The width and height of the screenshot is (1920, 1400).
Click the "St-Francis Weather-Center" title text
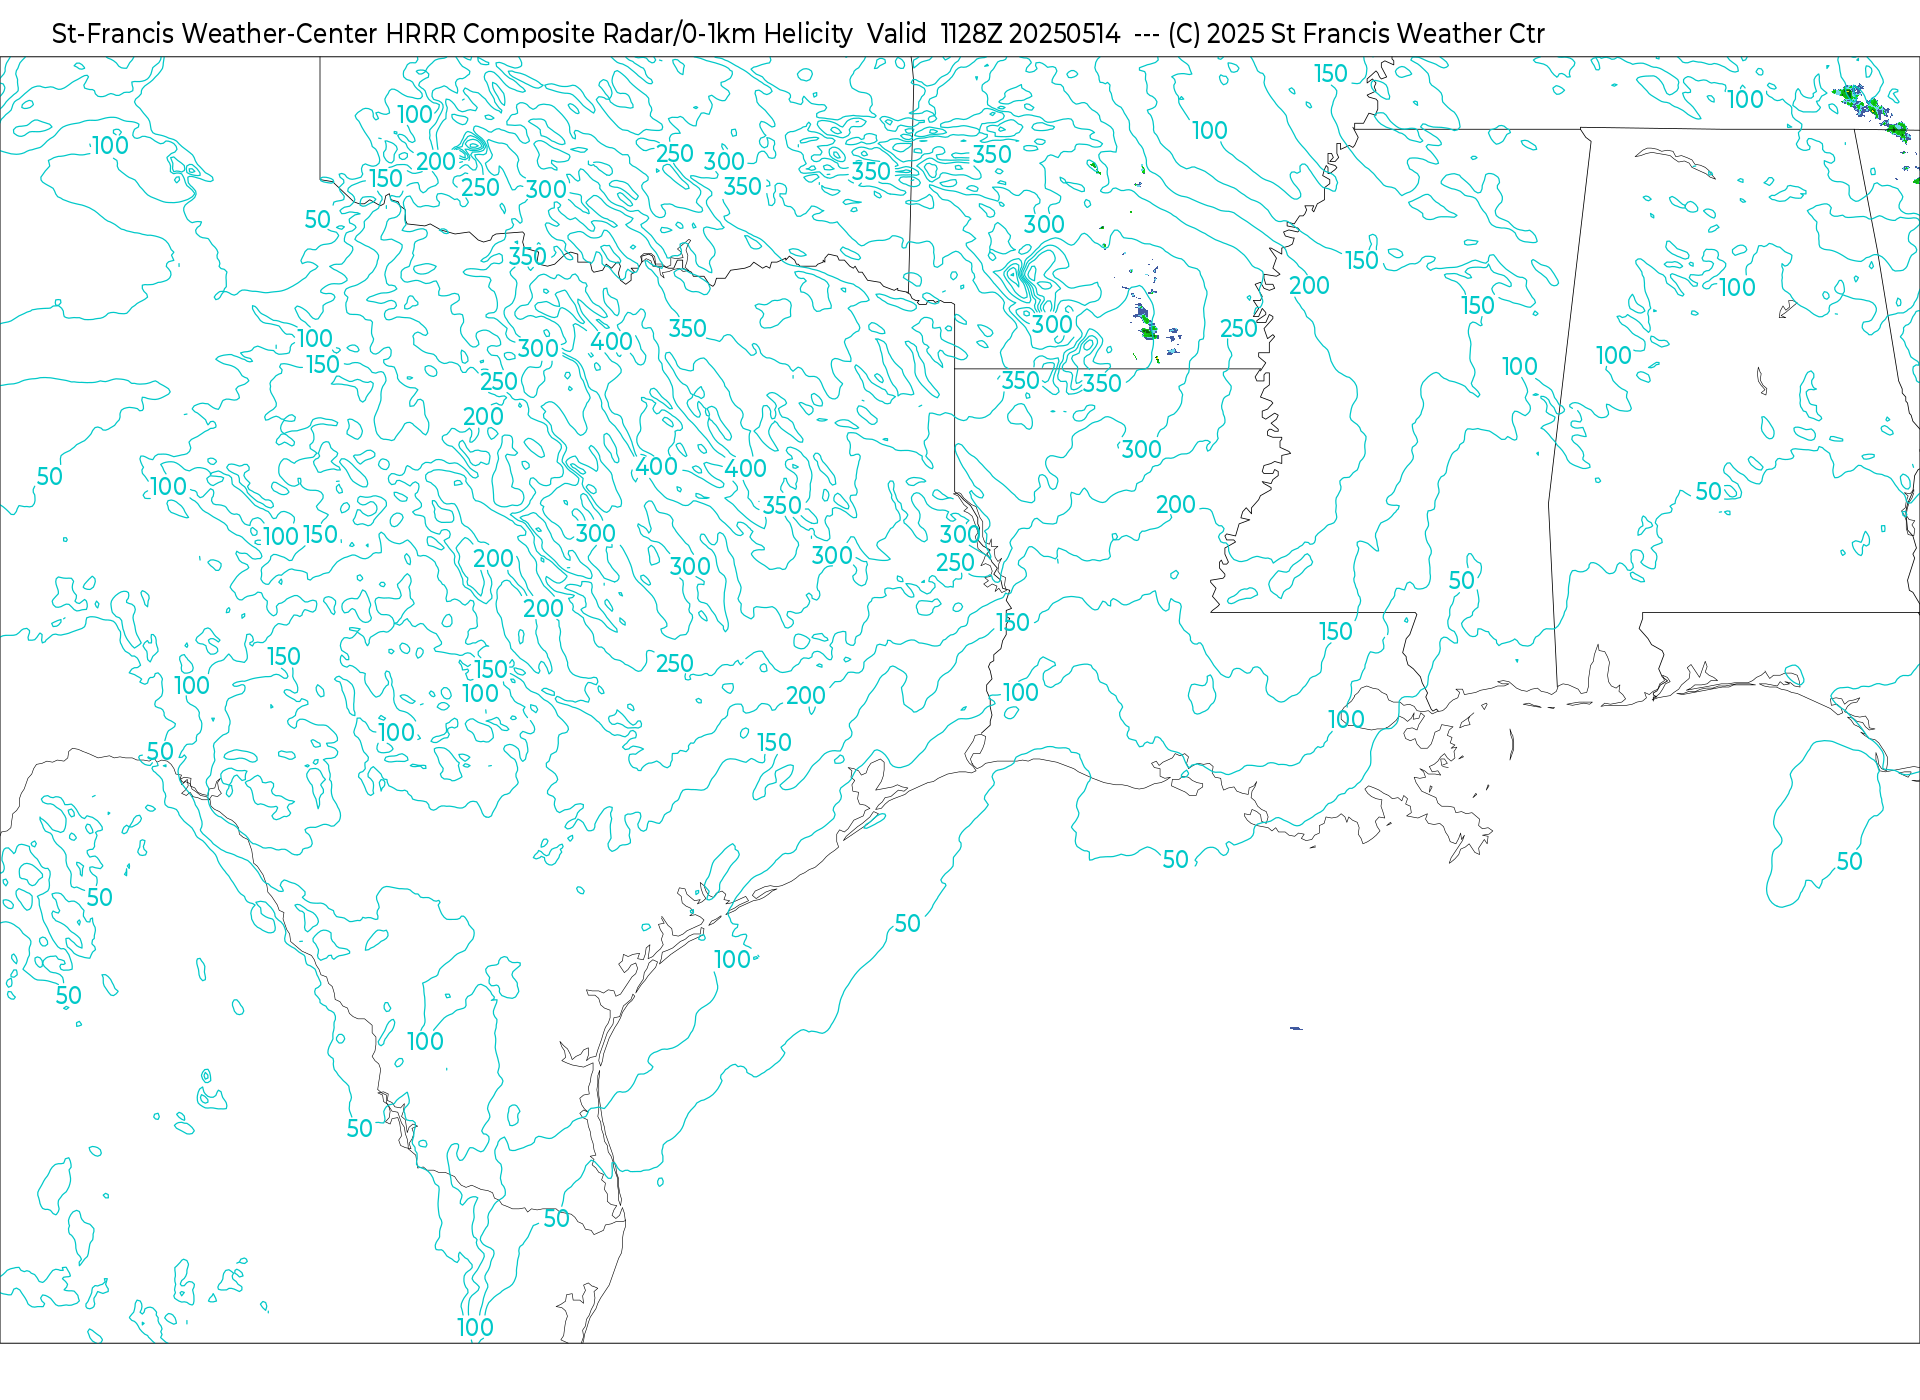(215, 34)
